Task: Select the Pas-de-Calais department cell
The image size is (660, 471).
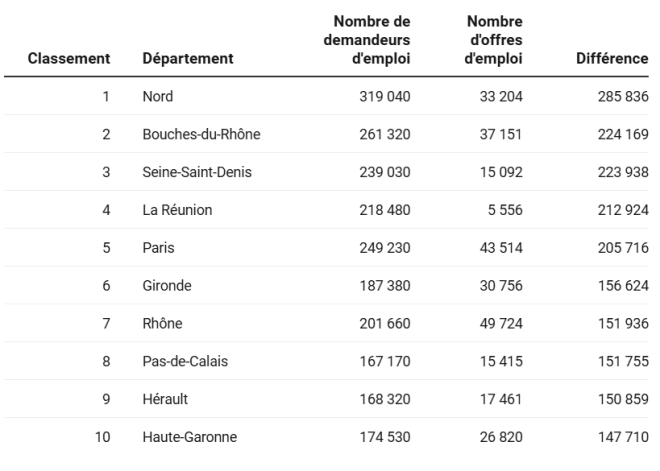Action: point(185,361)
